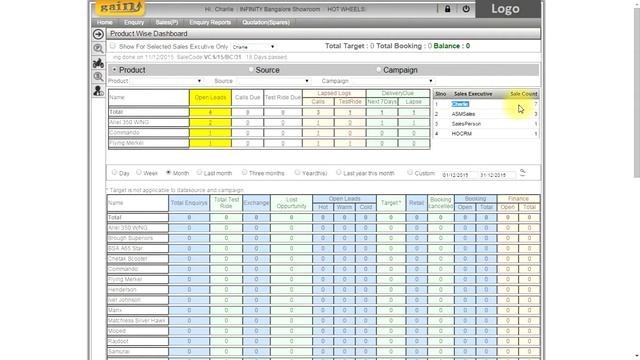
Task: Click Samurai row name
Action: (x=119, y=352)
